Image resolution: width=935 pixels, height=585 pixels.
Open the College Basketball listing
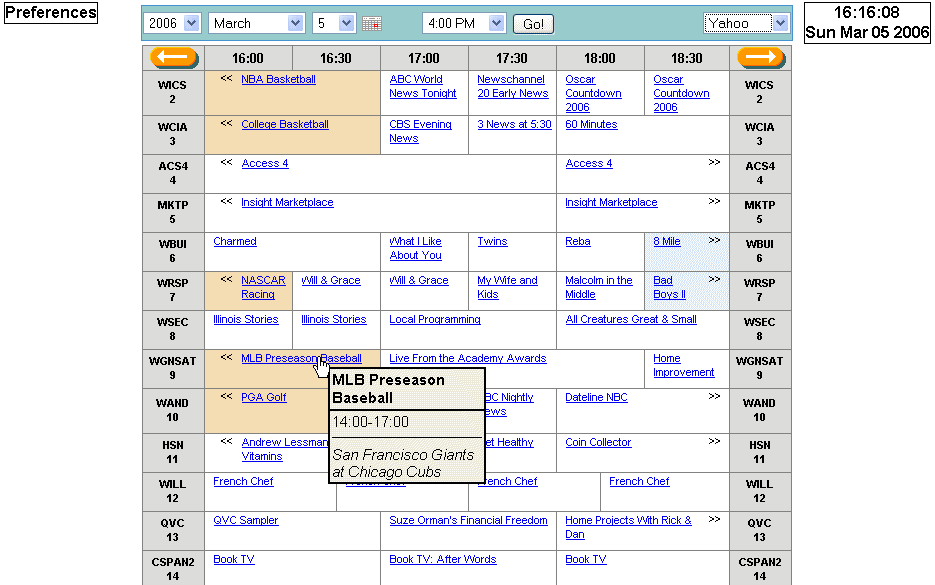pyautogui.click(x=284, y=124)
